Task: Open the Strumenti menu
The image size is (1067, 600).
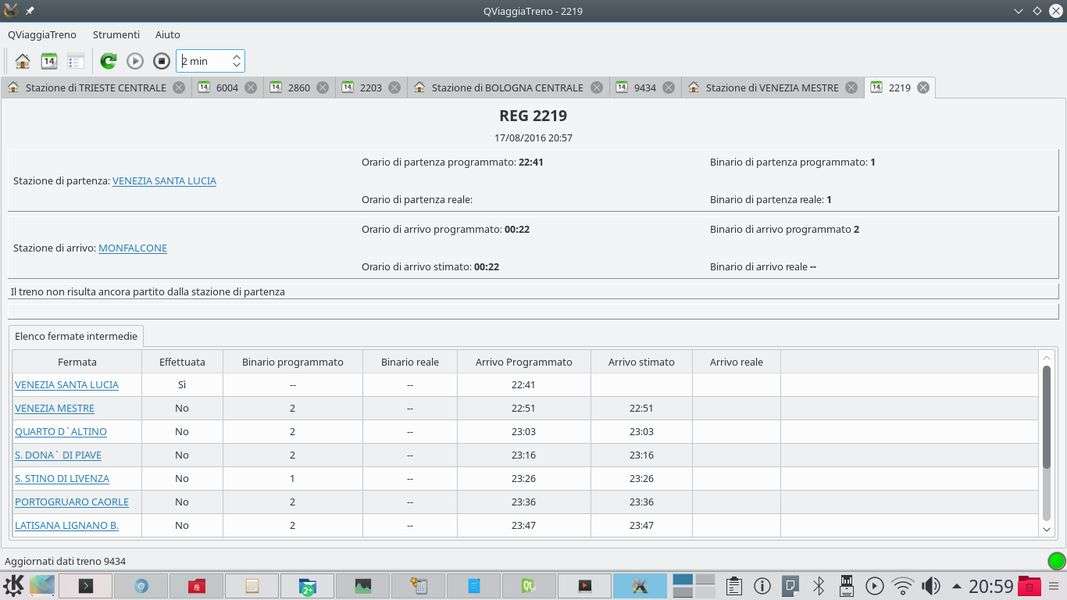Action: 116,34
